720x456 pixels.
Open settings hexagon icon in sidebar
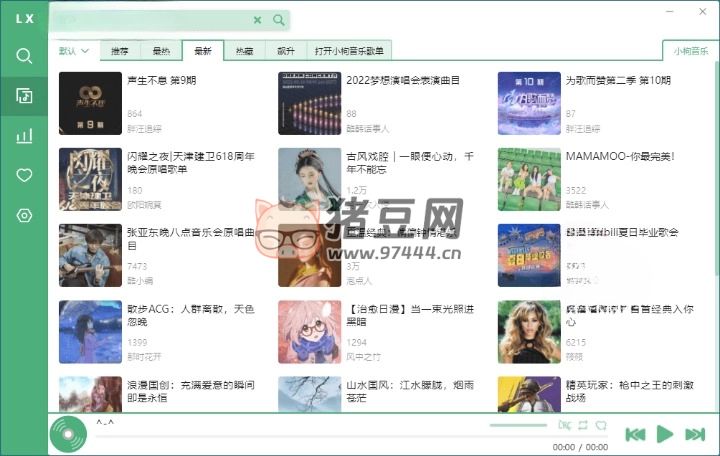pos(24,216)
